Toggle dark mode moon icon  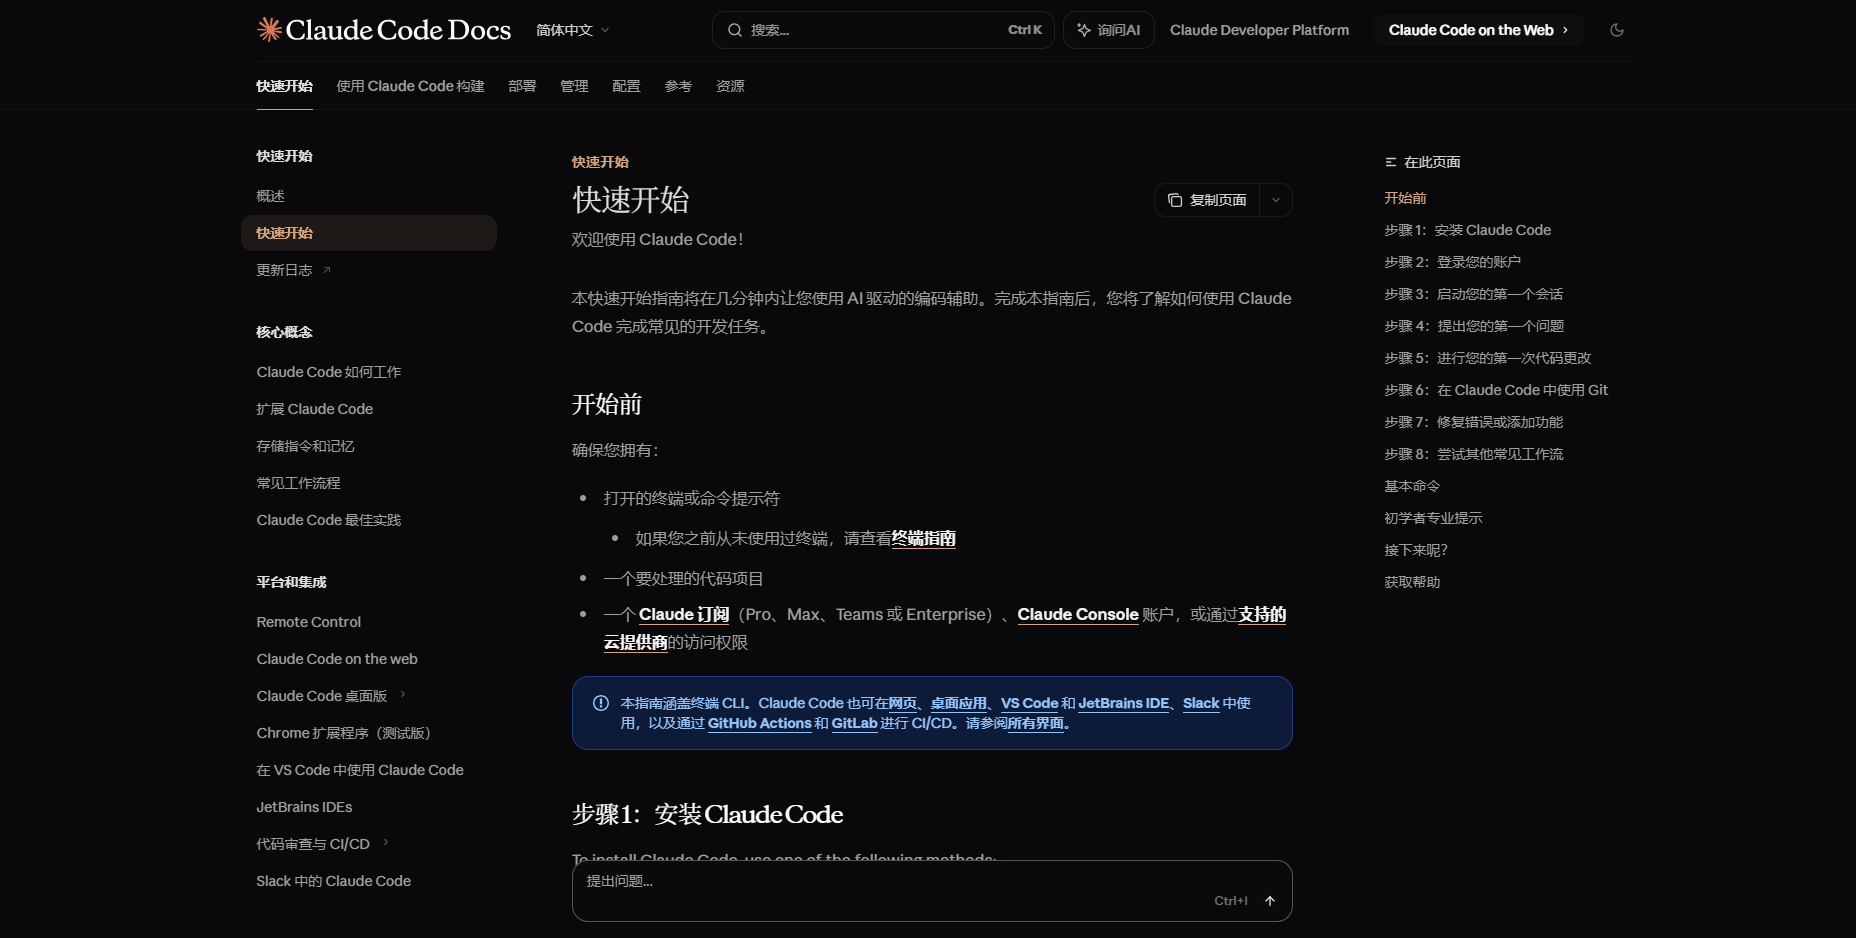tap(1617, 30)
